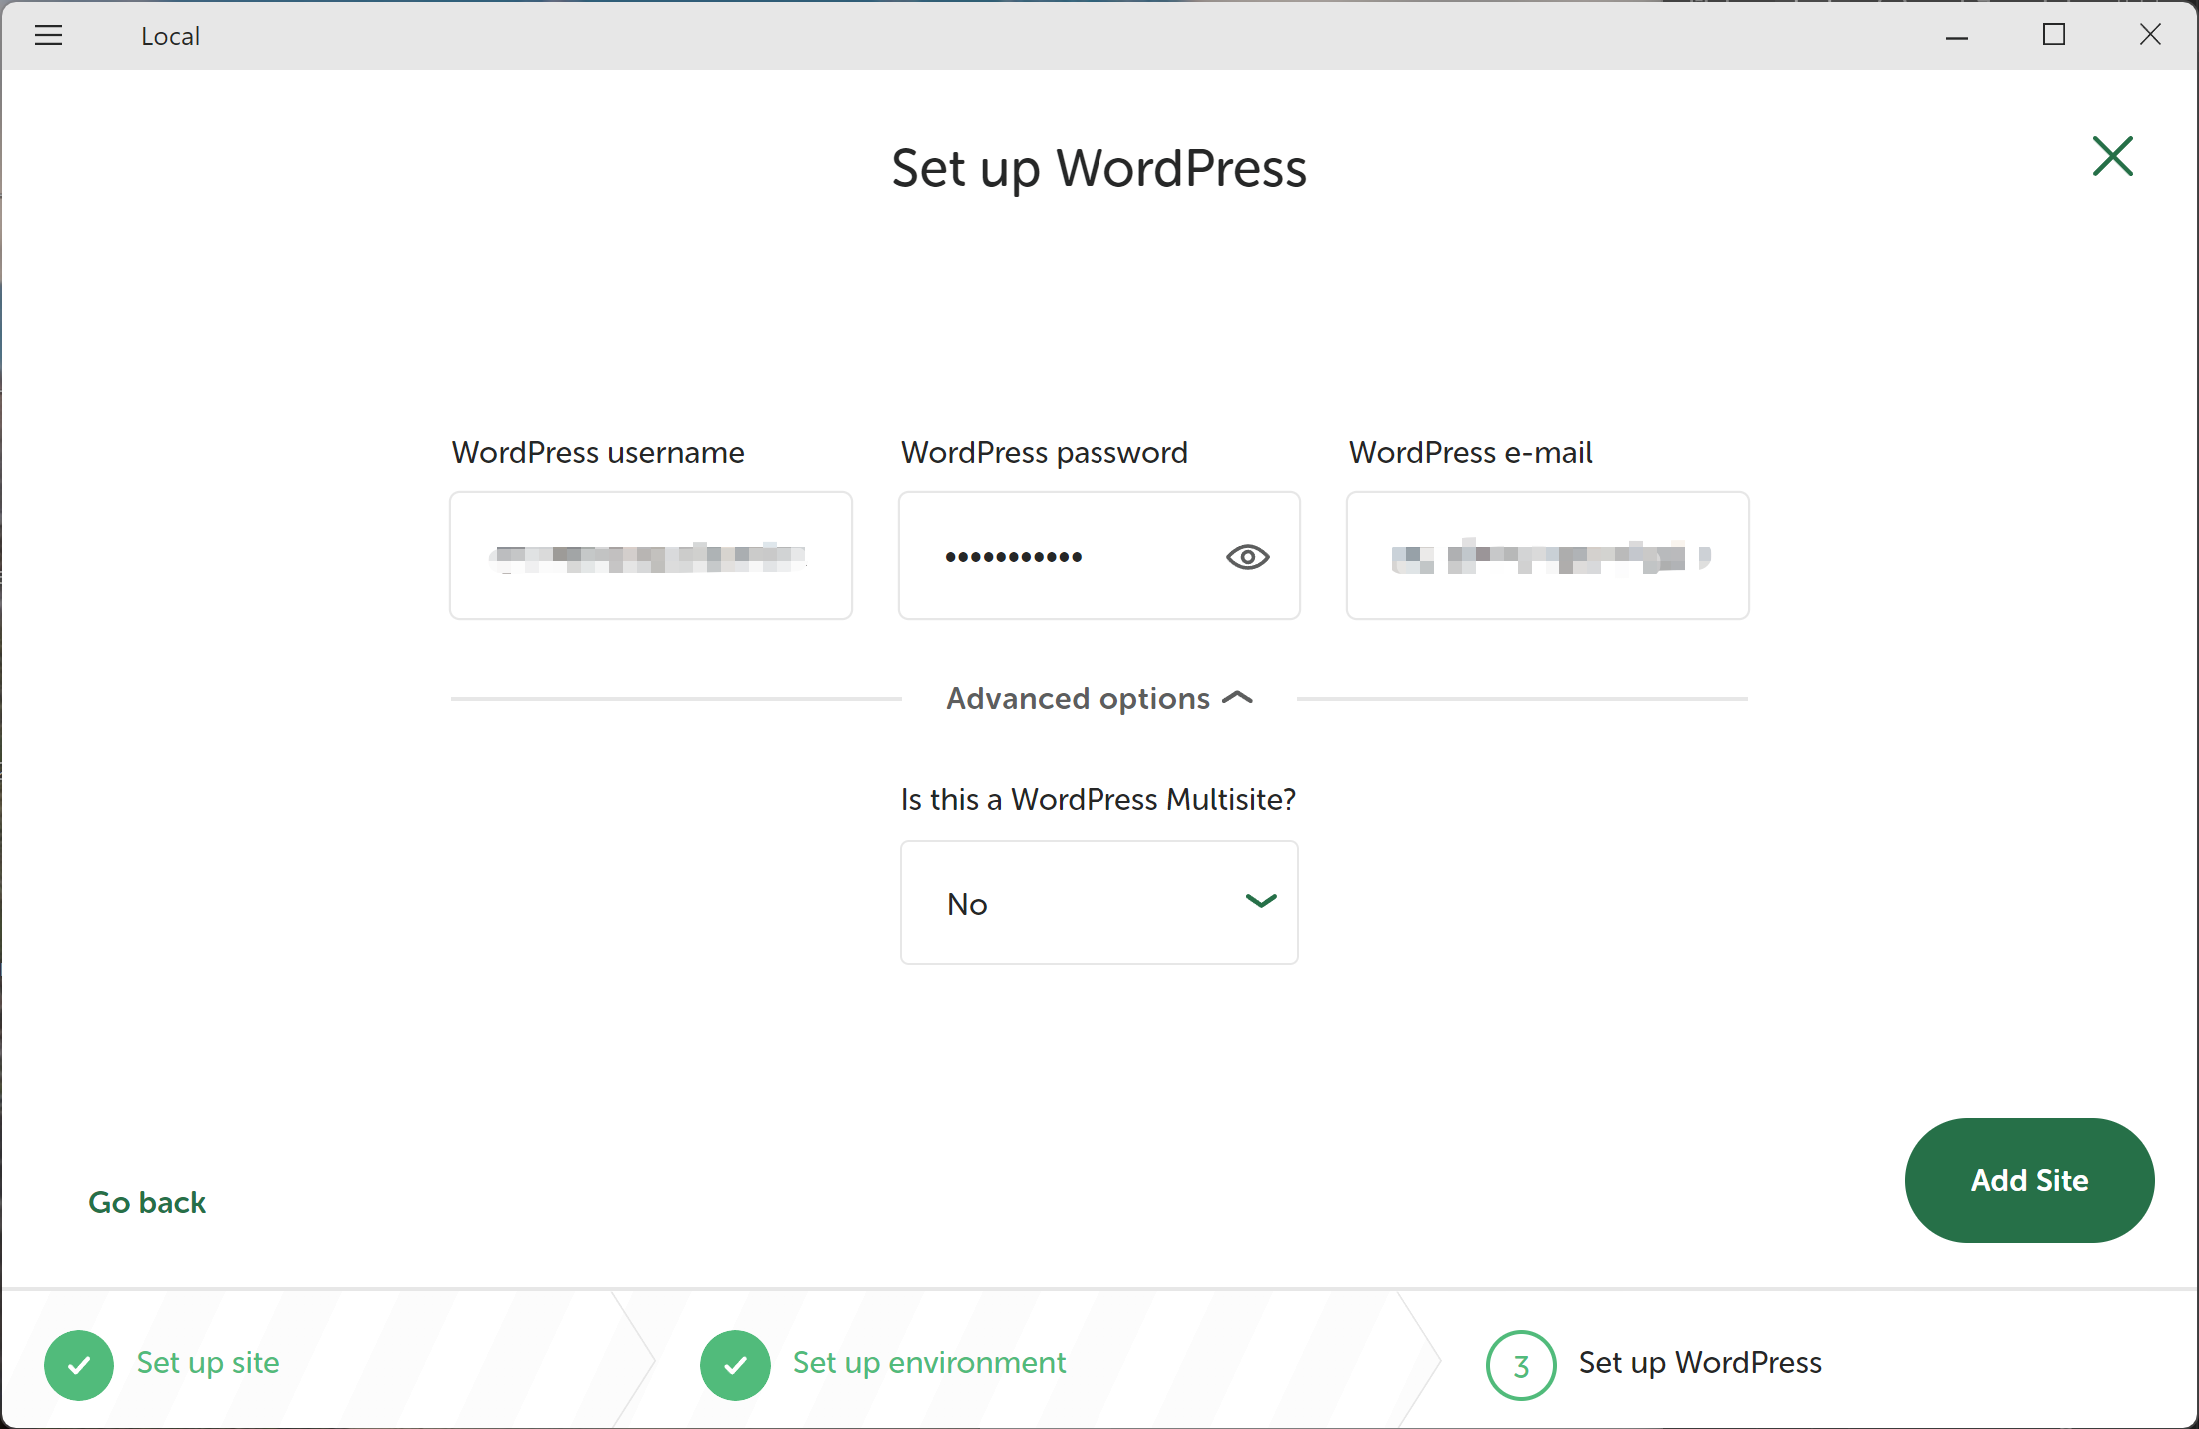The width and height of the screenshot is (2199, 1429).
Task: Go to the Set up environment step
Action: click(x=929, y=1363)
